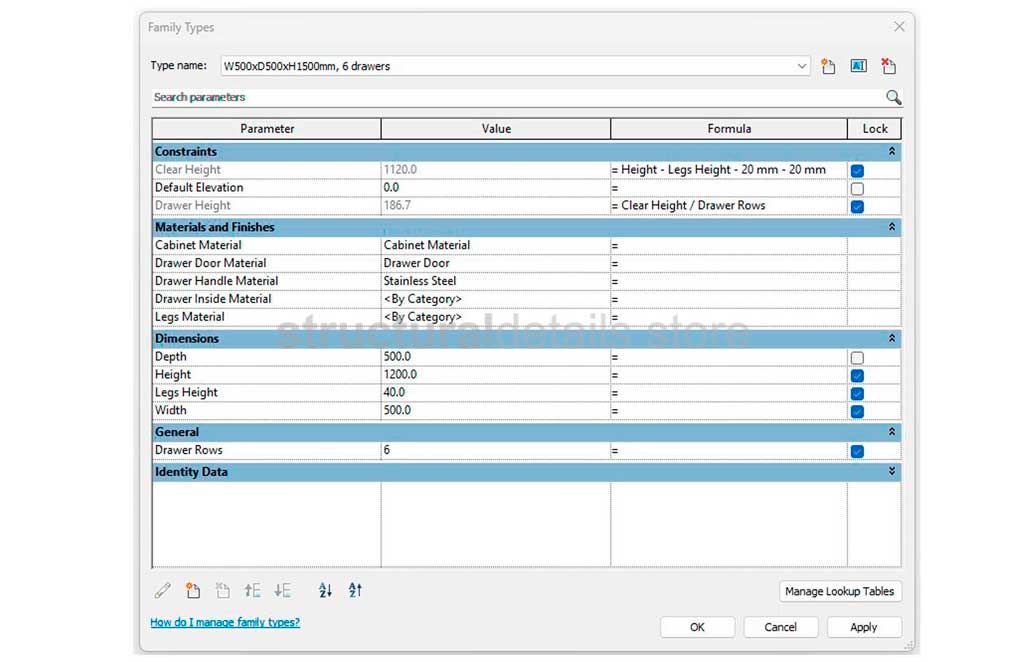Click the Parameter column header
1024x662 pixels.
pyautogui.click(x=267, y=129)
